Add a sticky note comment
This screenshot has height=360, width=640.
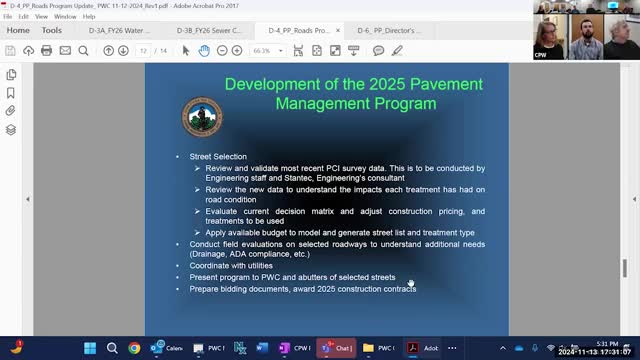(x=378, y=51)
